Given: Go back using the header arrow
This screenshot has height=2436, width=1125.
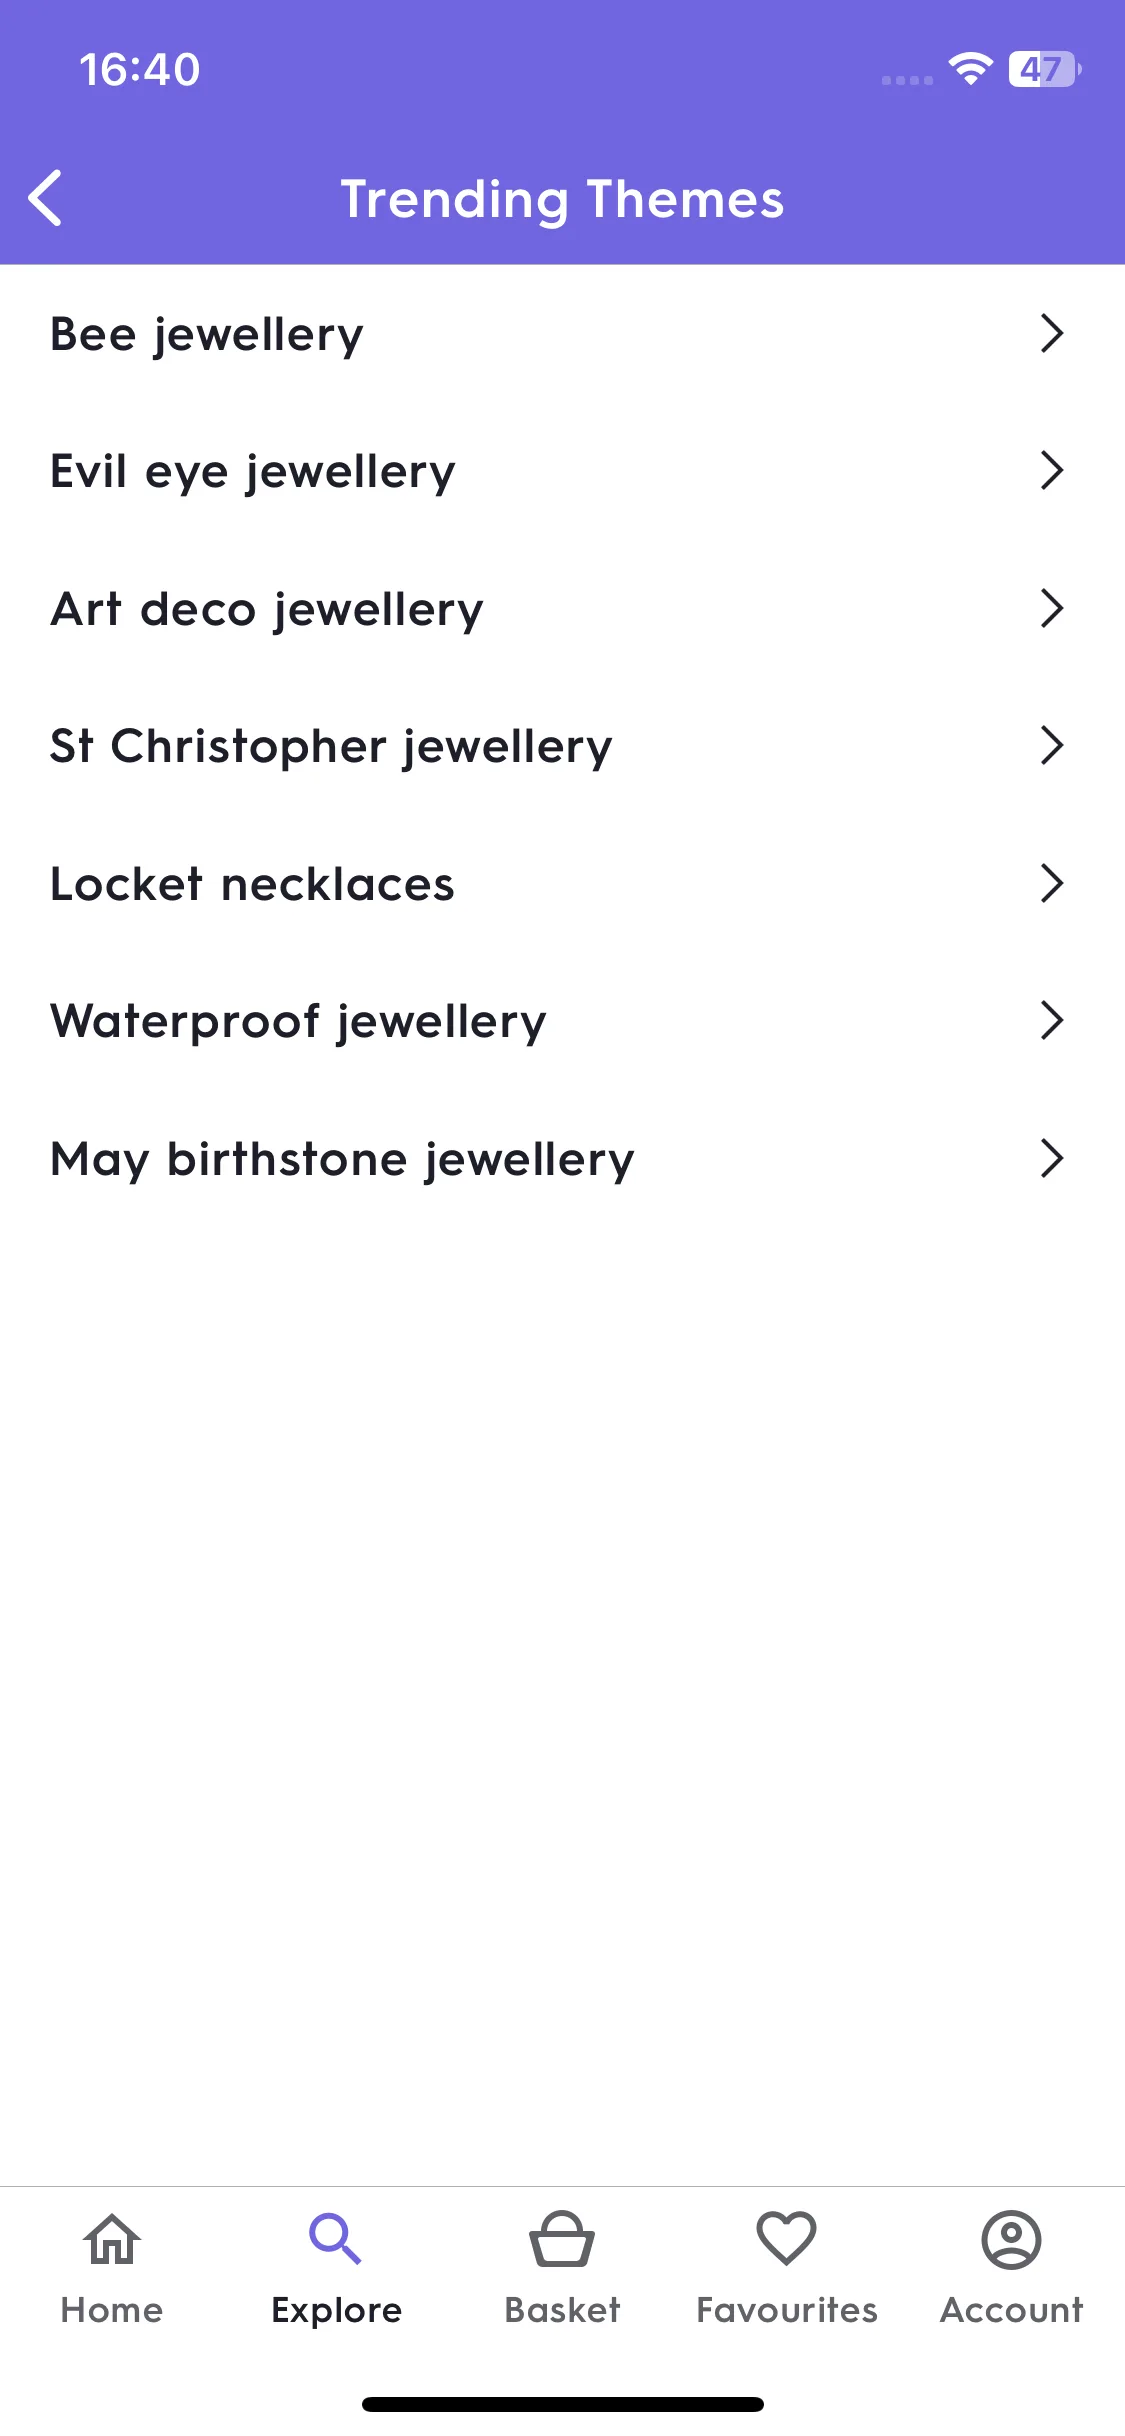Looking at the screenshot, I should click(46, 198).
